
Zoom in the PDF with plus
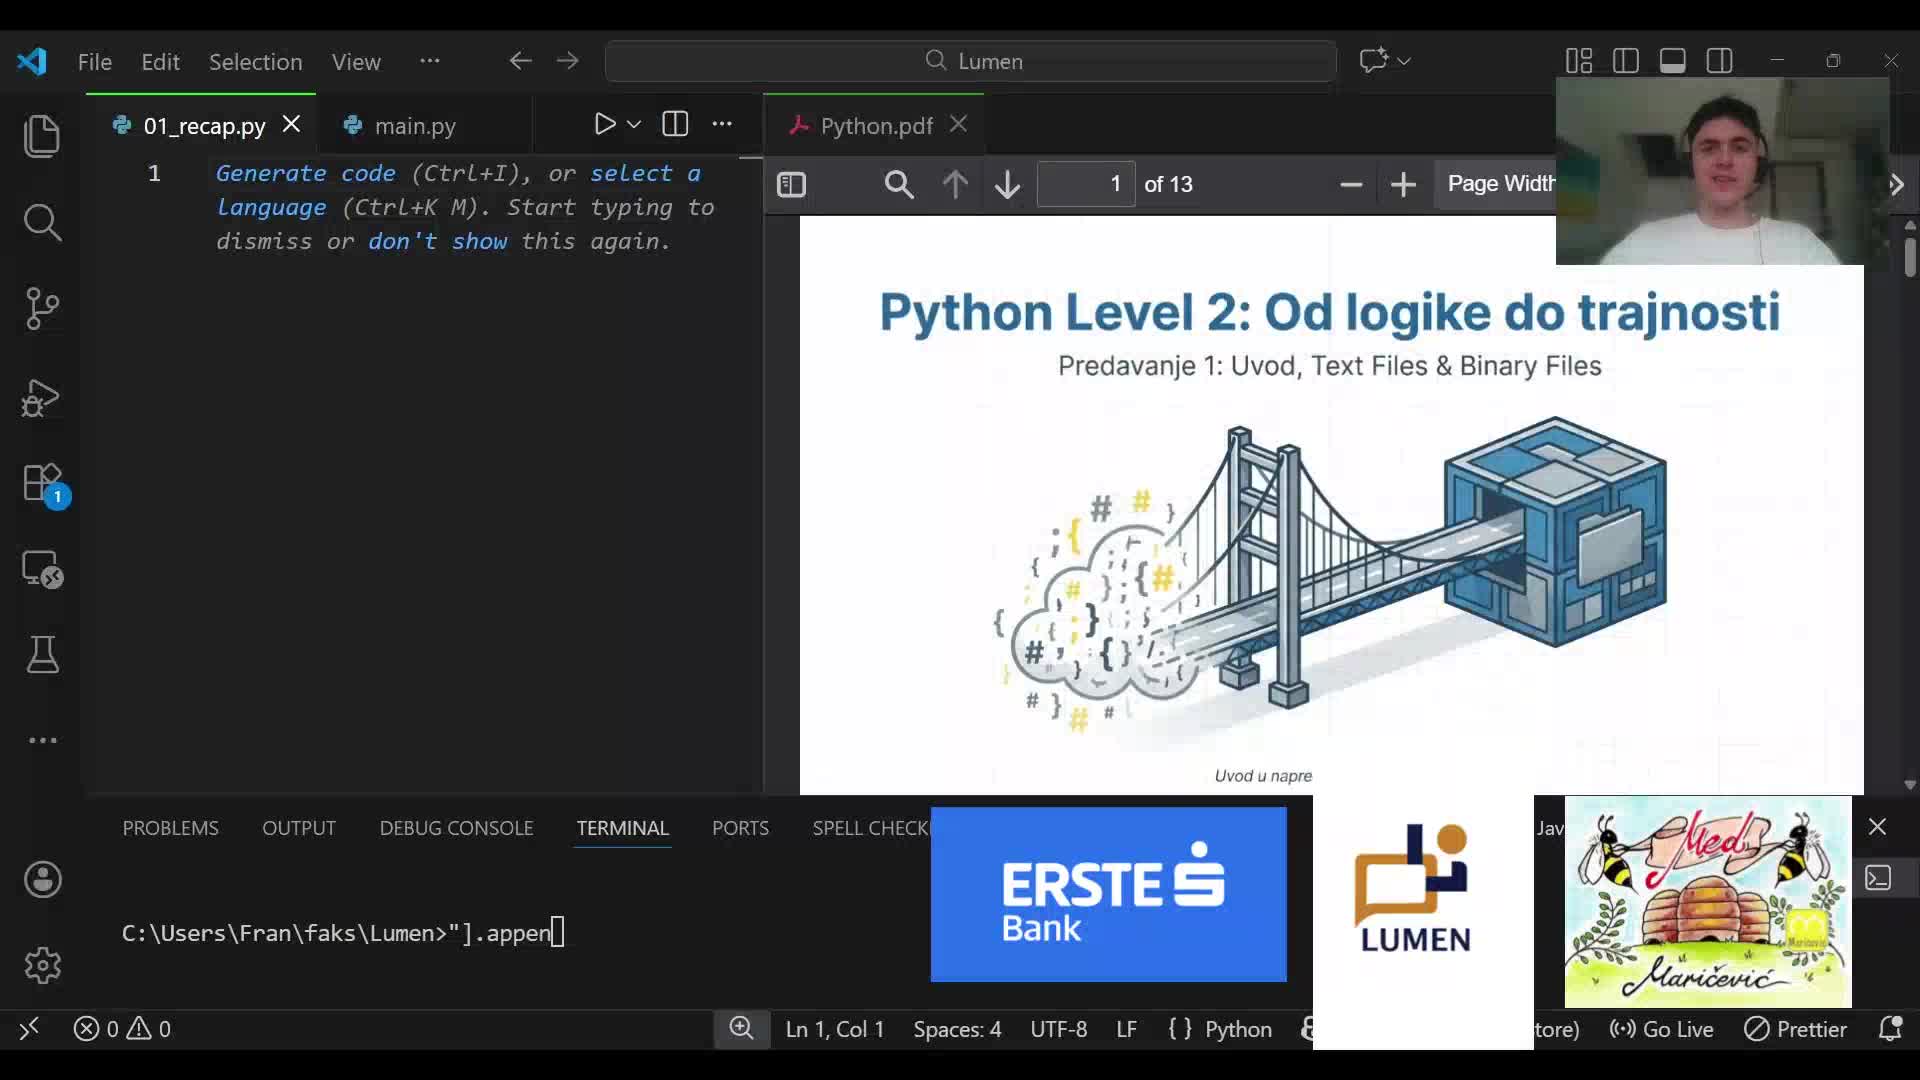(1403, 185)
